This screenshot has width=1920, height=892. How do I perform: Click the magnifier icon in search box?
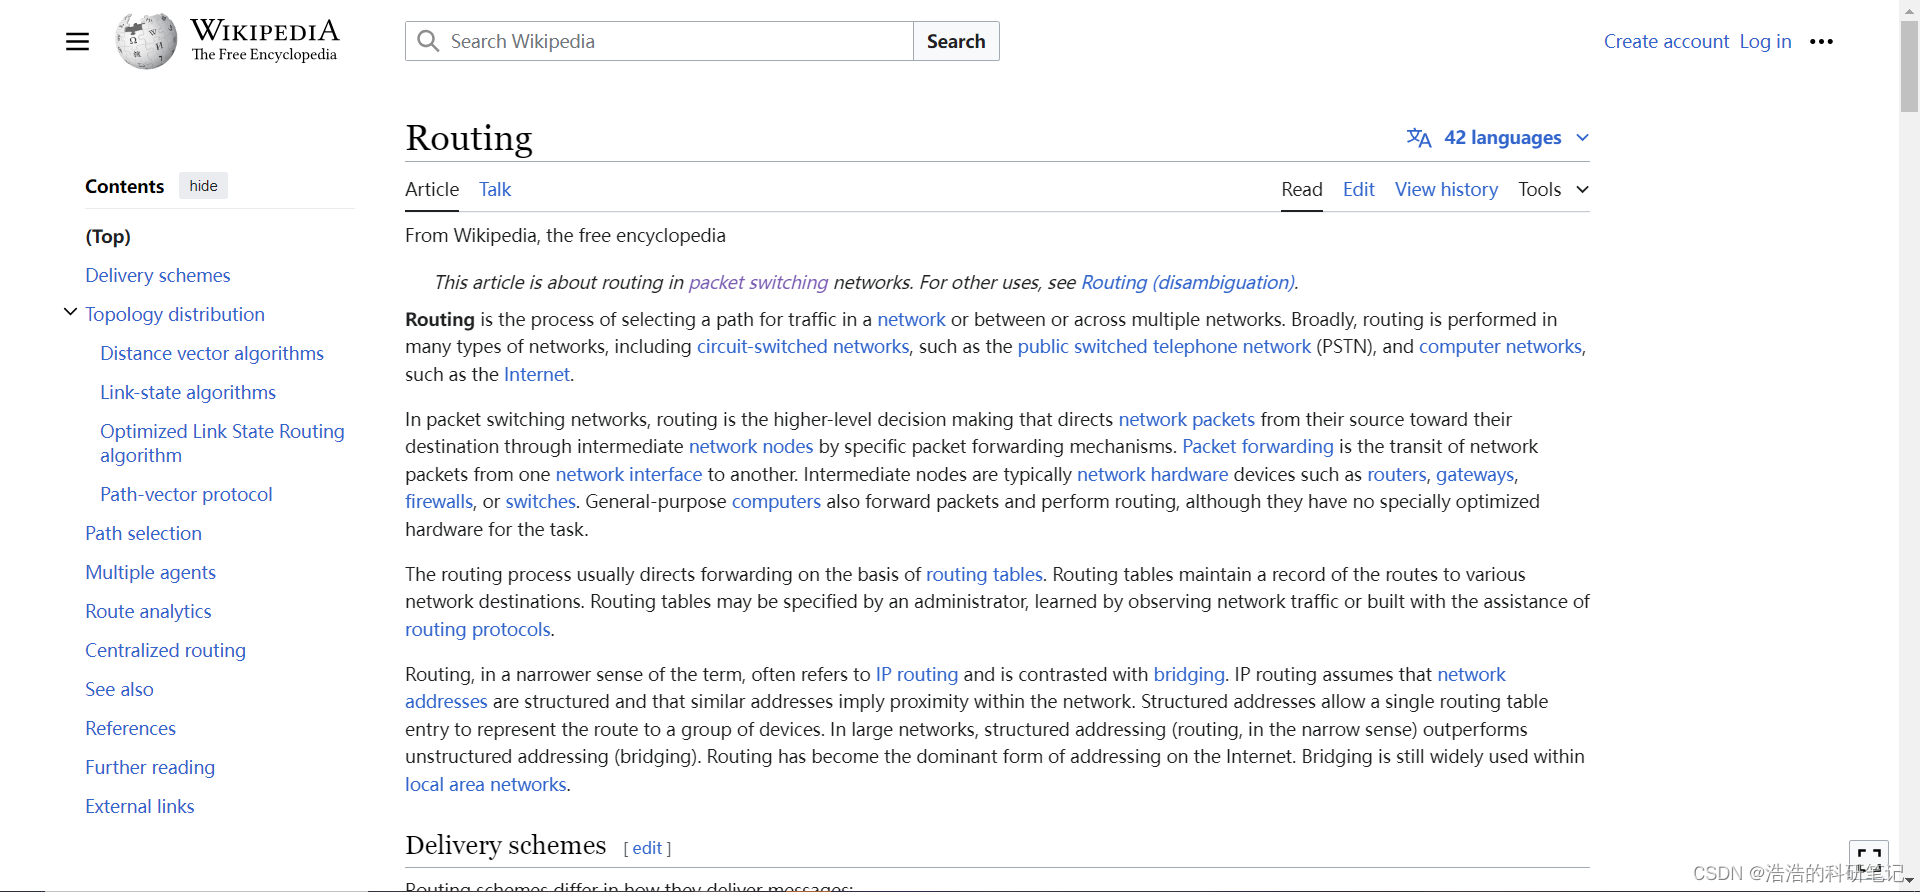click(428, 41)
